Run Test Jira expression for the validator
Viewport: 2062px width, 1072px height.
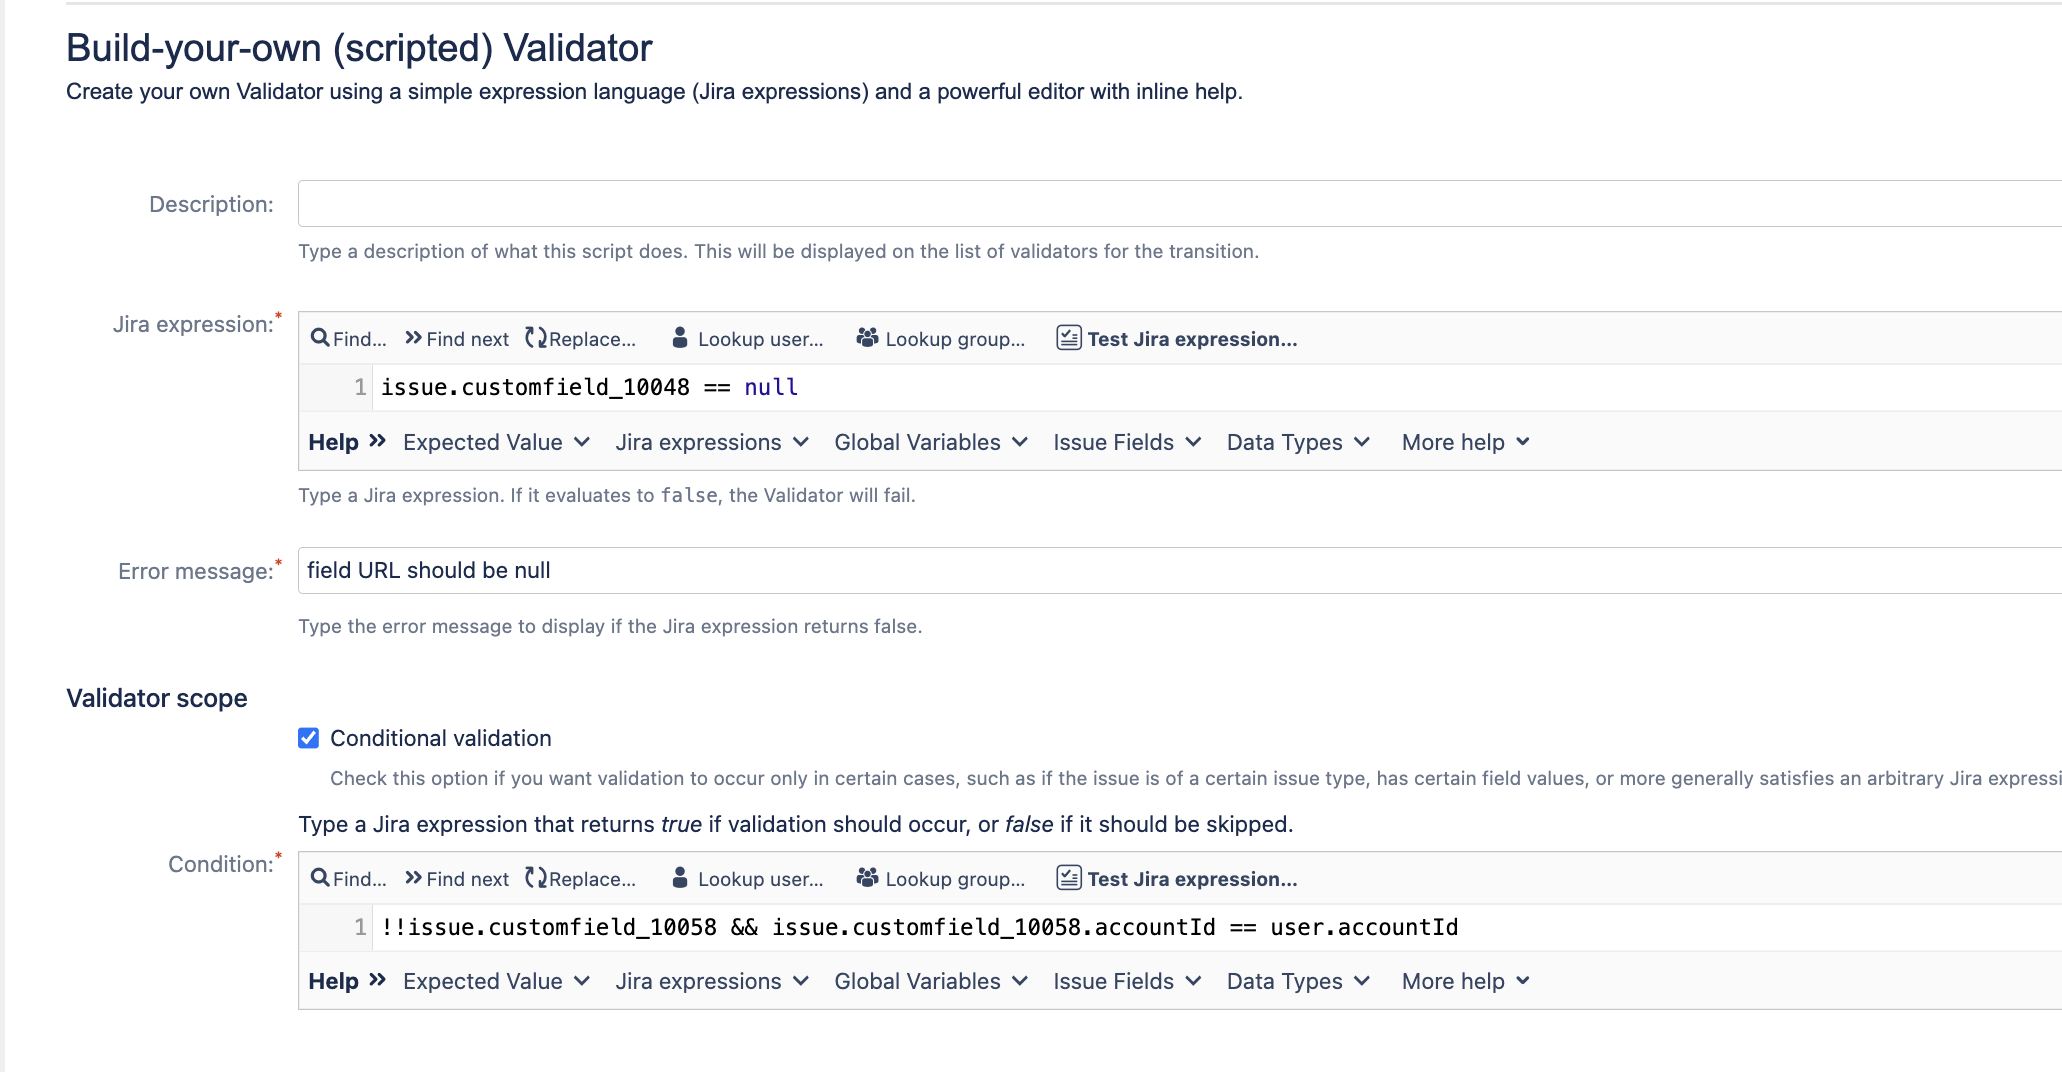tap(1177, 339)
